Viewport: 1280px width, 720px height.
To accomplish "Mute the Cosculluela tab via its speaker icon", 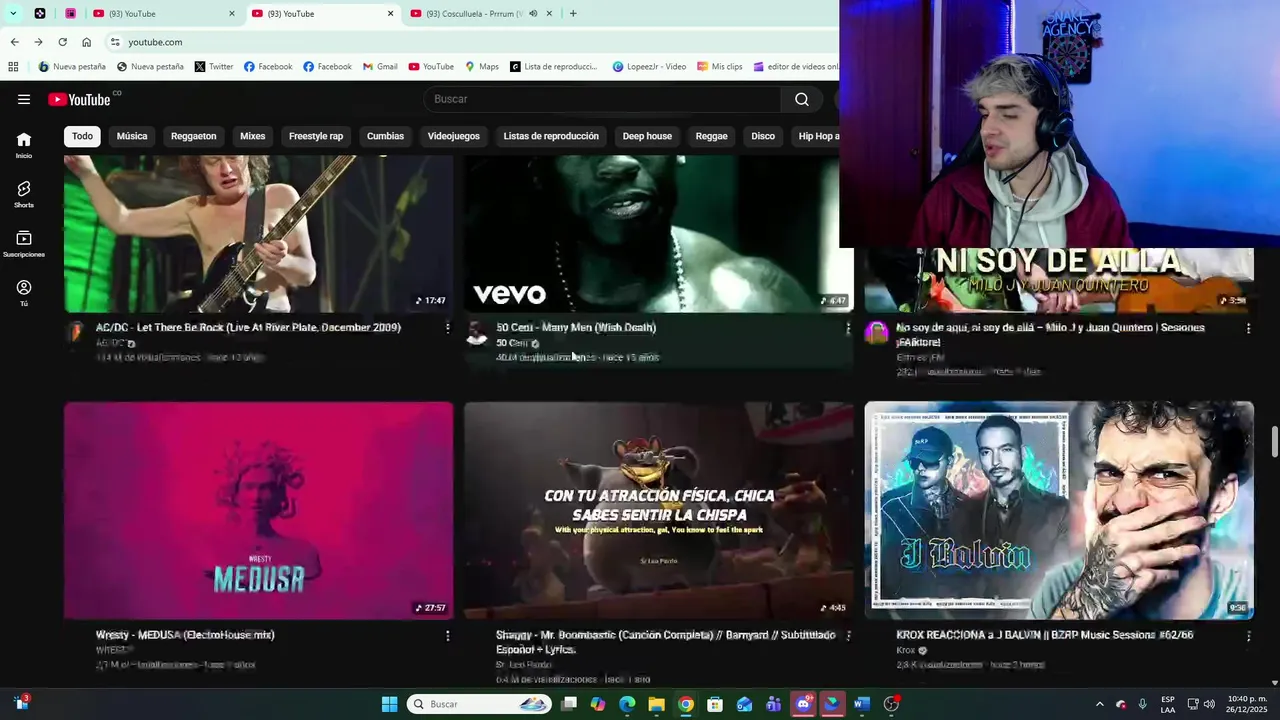I will pyautogui.click(x=533, y=14).
